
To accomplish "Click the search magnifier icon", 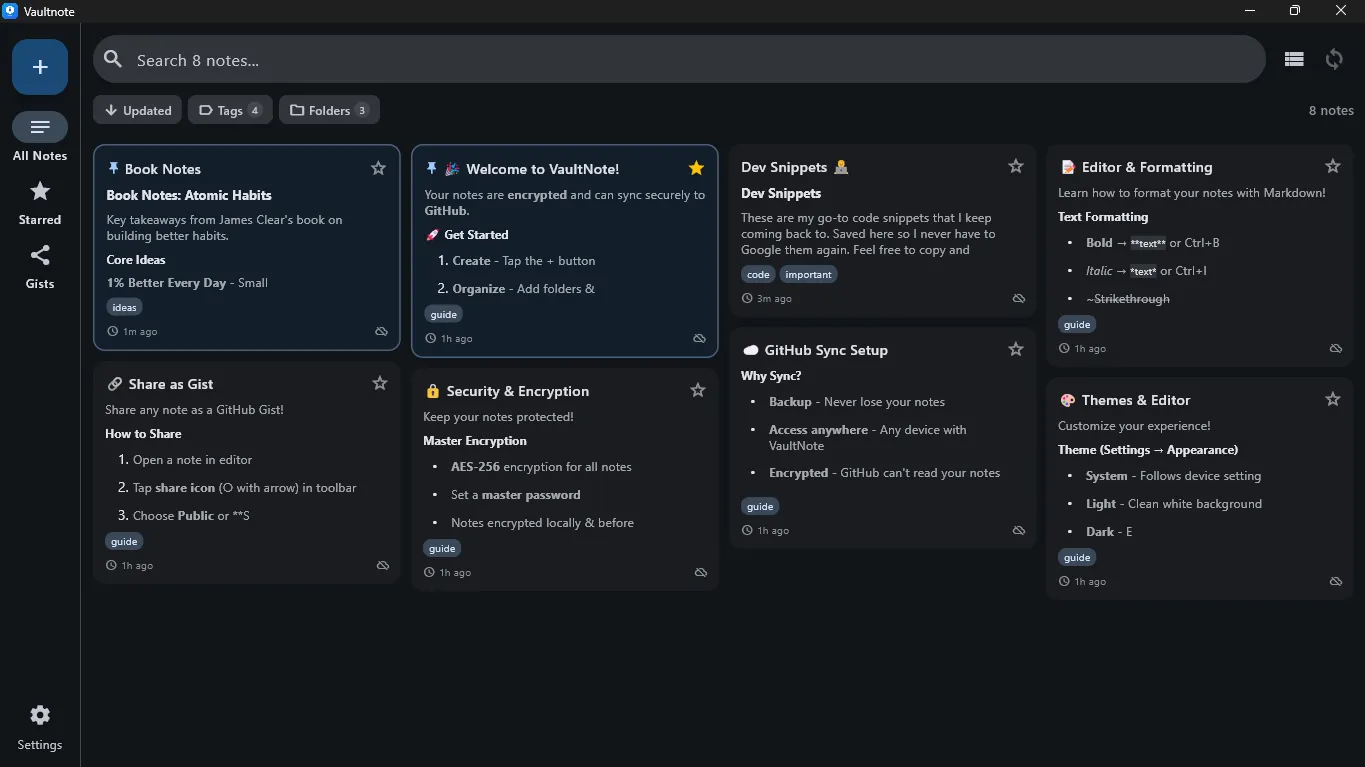I will click(113, 59).
